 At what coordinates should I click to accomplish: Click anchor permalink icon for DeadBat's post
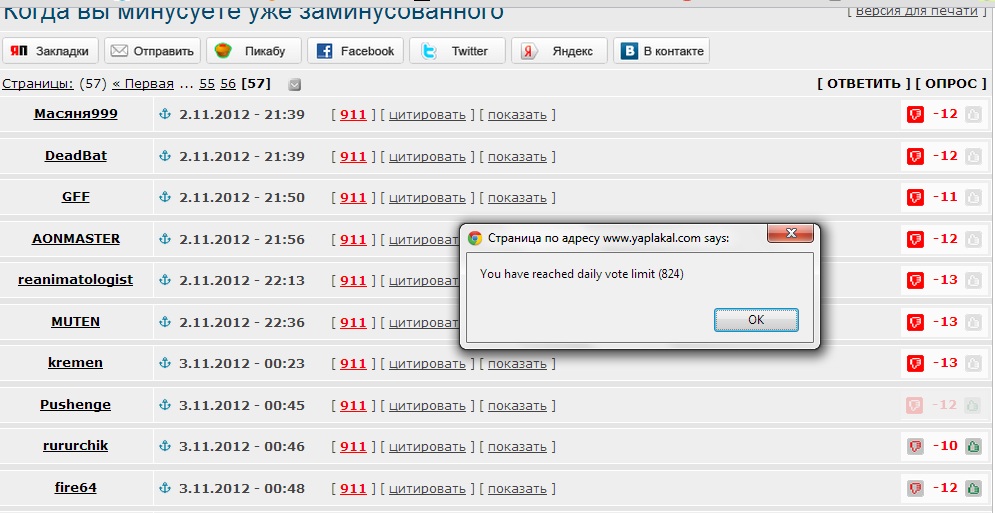166,156
